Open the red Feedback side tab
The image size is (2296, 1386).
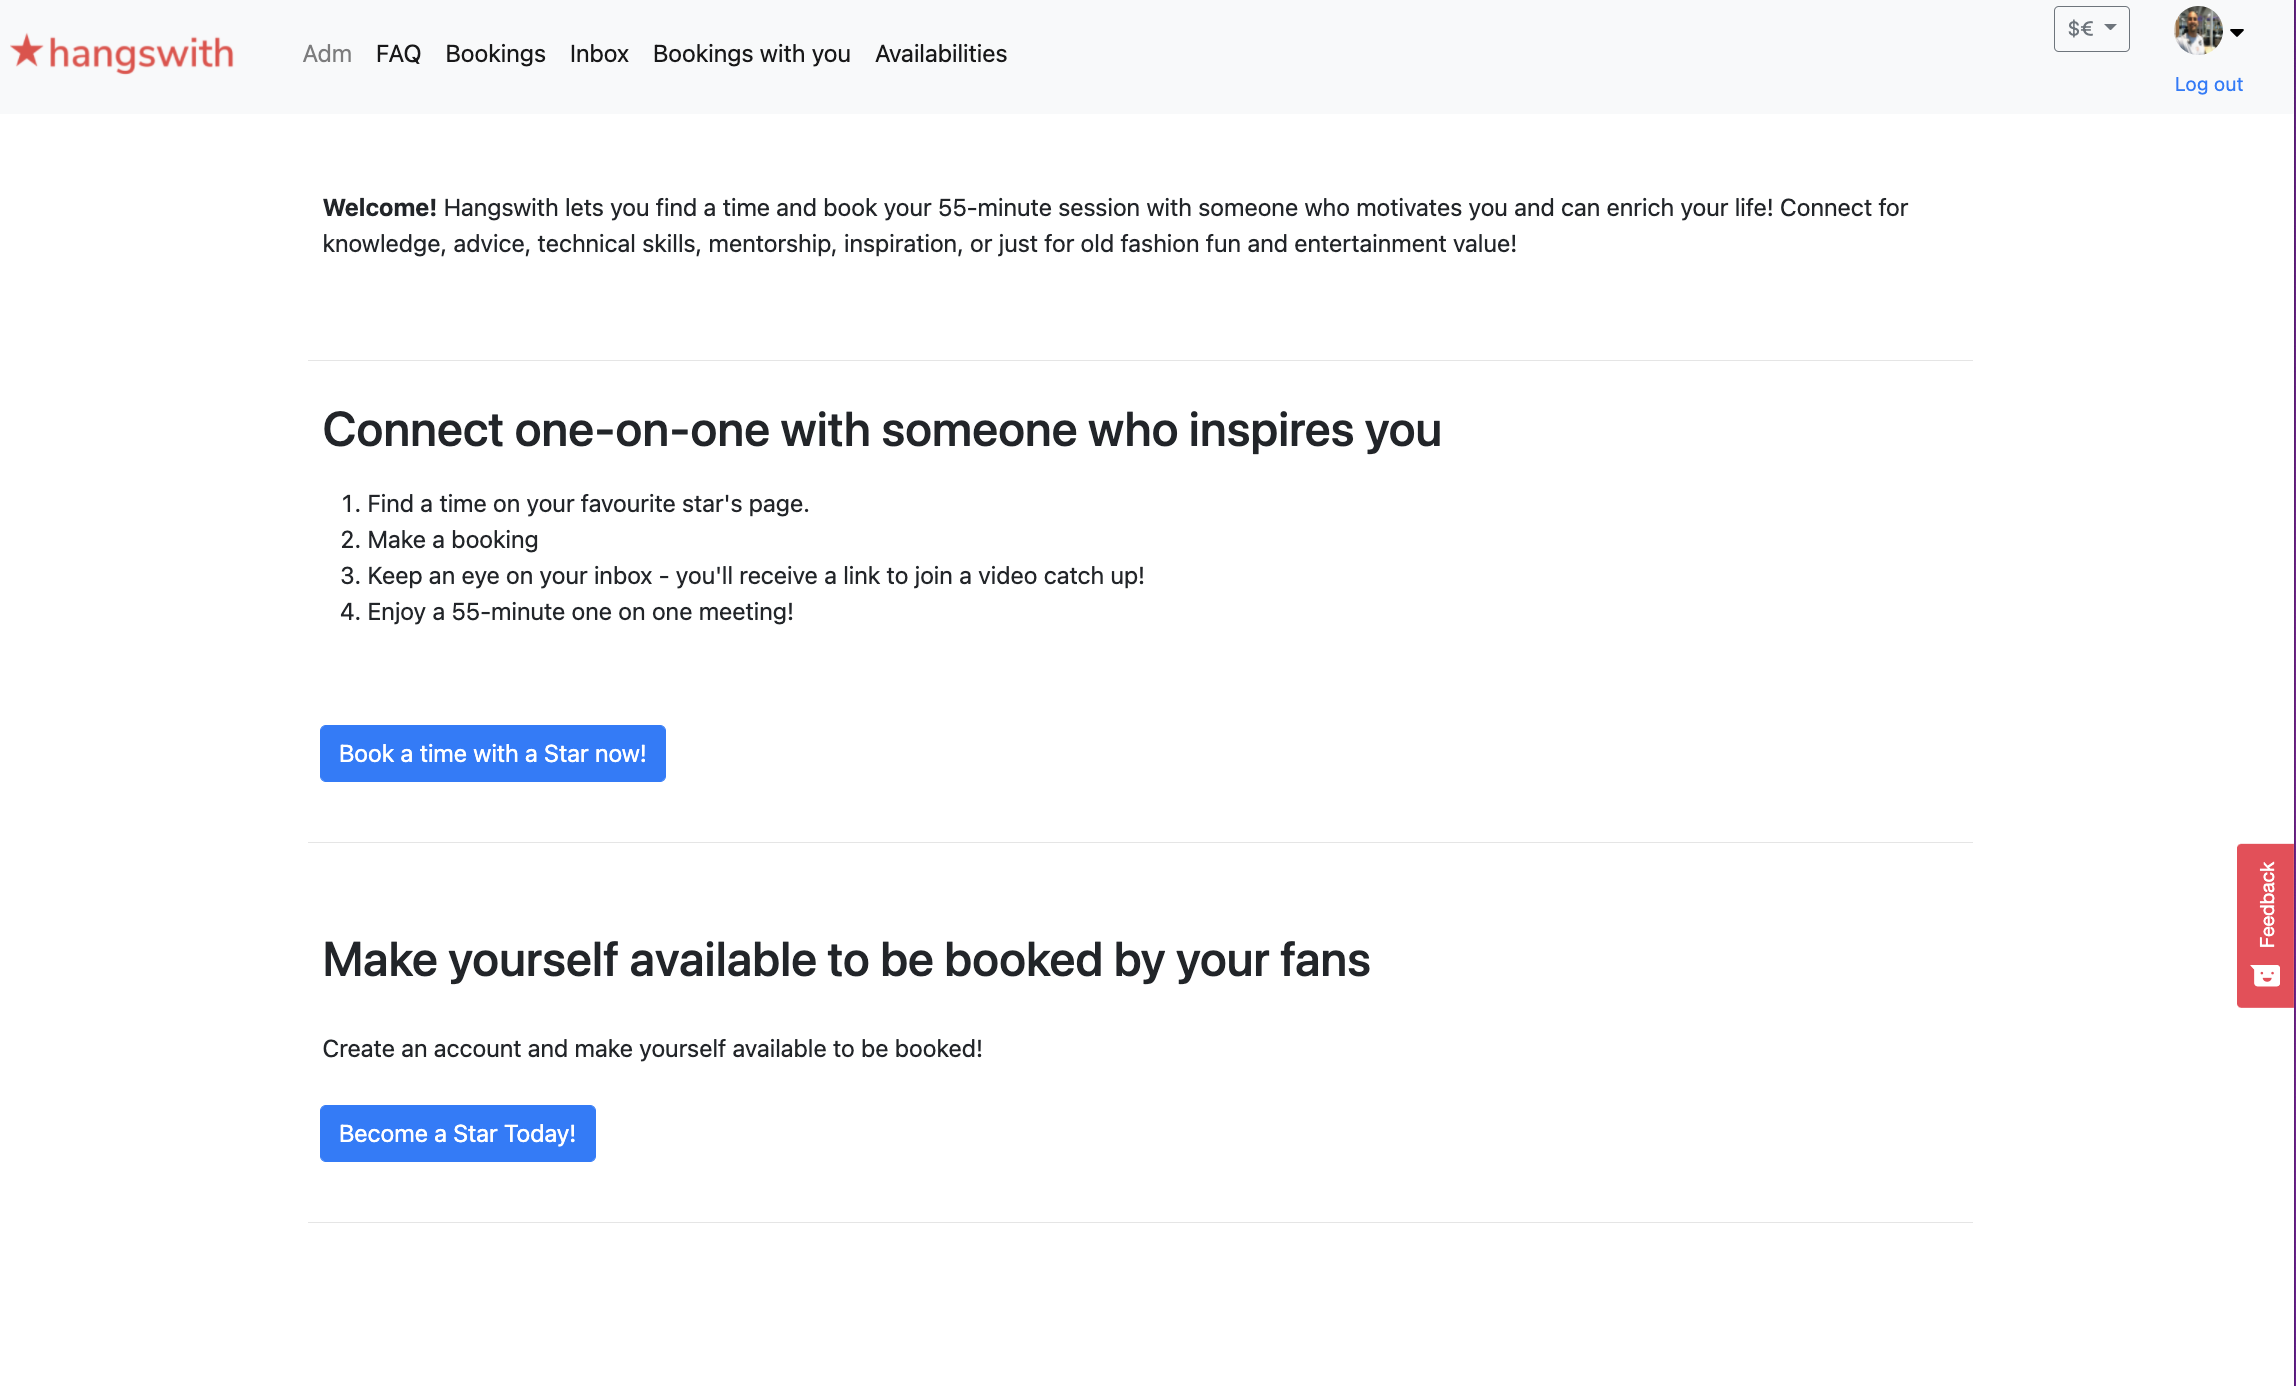[x=2266, y=905]
